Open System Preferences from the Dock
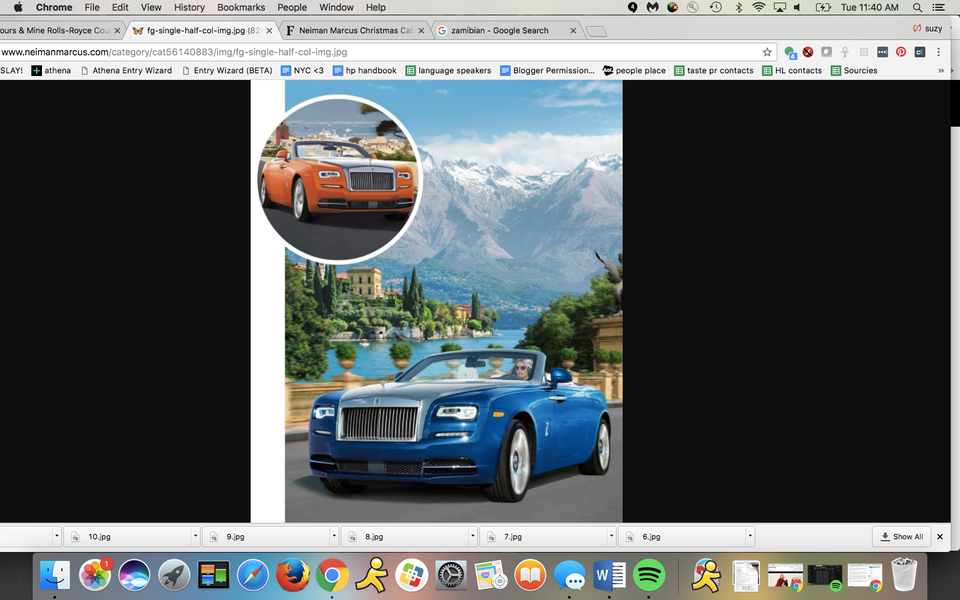 [x=451, y=575]
